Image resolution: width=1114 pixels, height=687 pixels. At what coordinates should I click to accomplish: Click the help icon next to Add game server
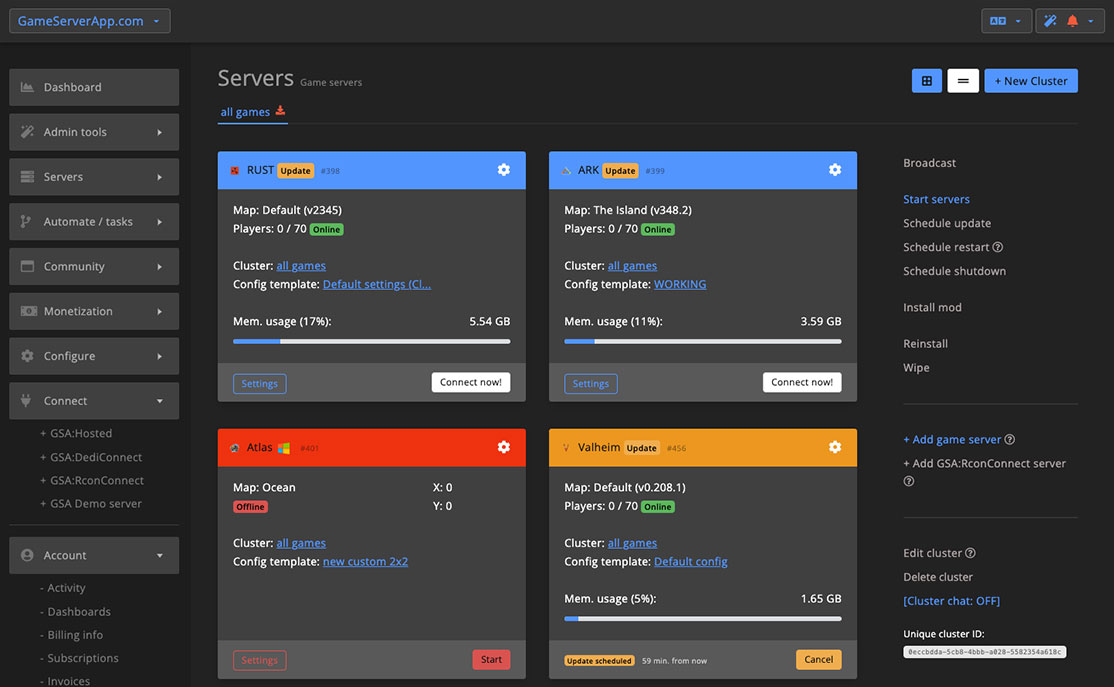point(1010,439)
